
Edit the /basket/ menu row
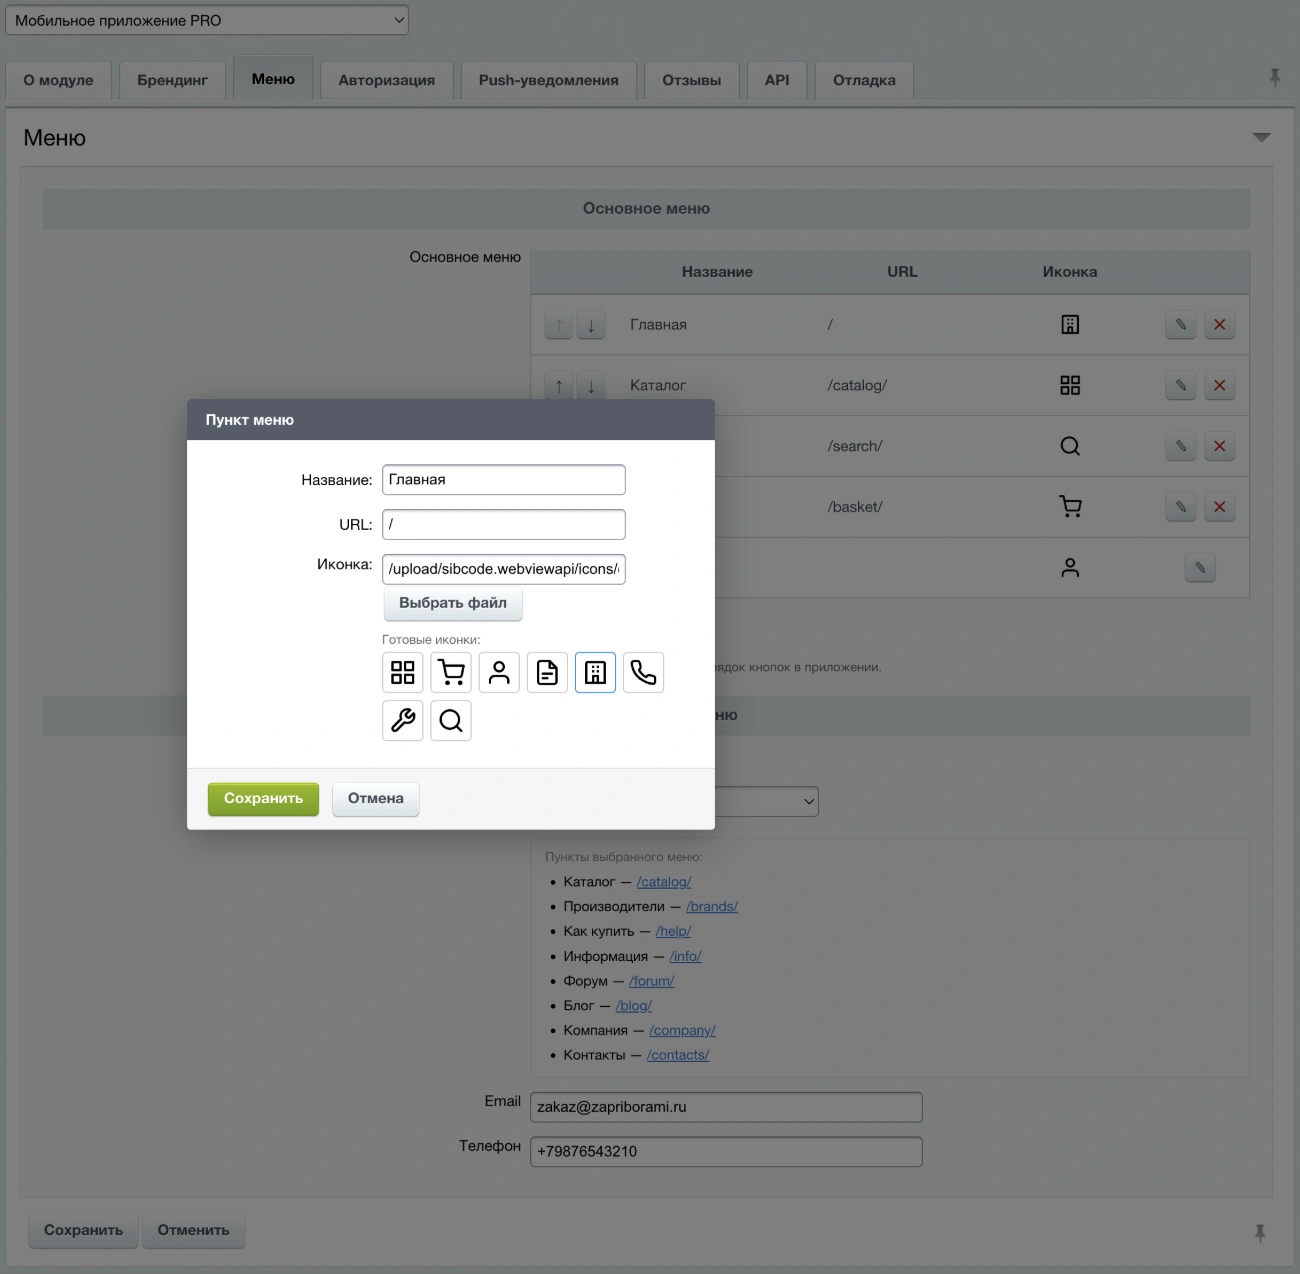point(1181,507)
